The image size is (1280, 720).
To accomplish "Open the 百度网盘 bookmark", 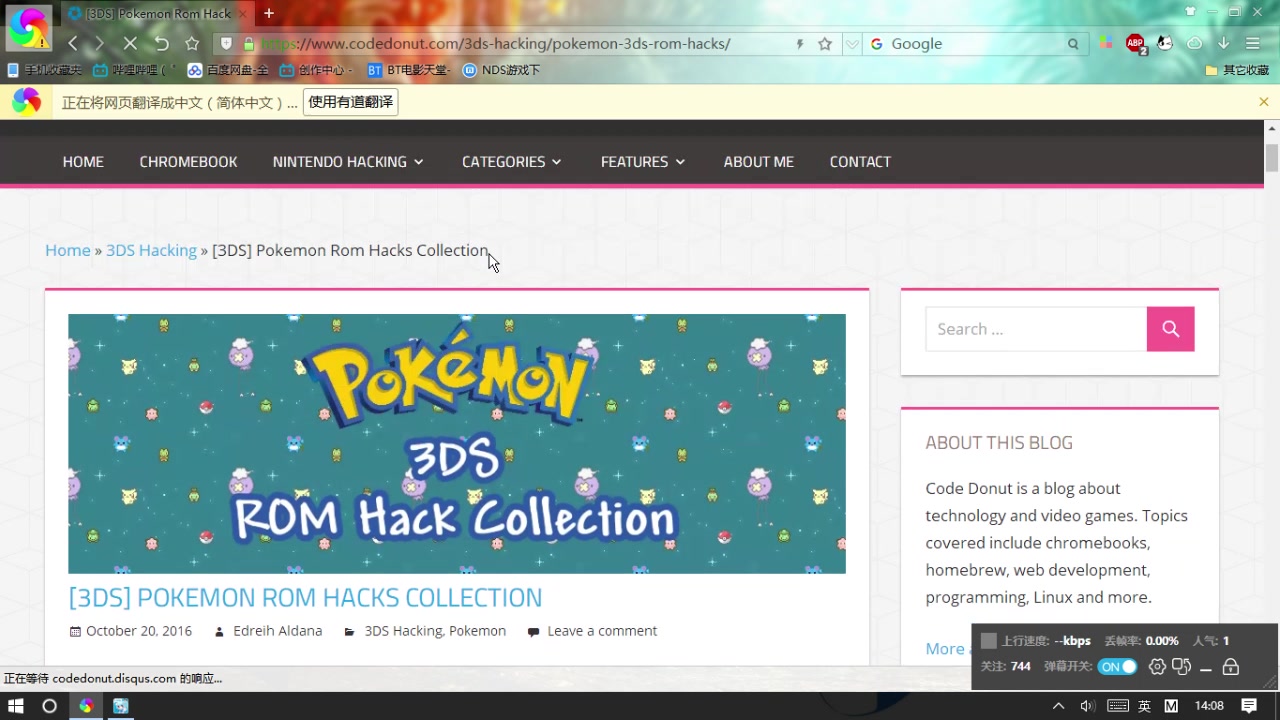I will pyautogui.click(x=228, y=70).
